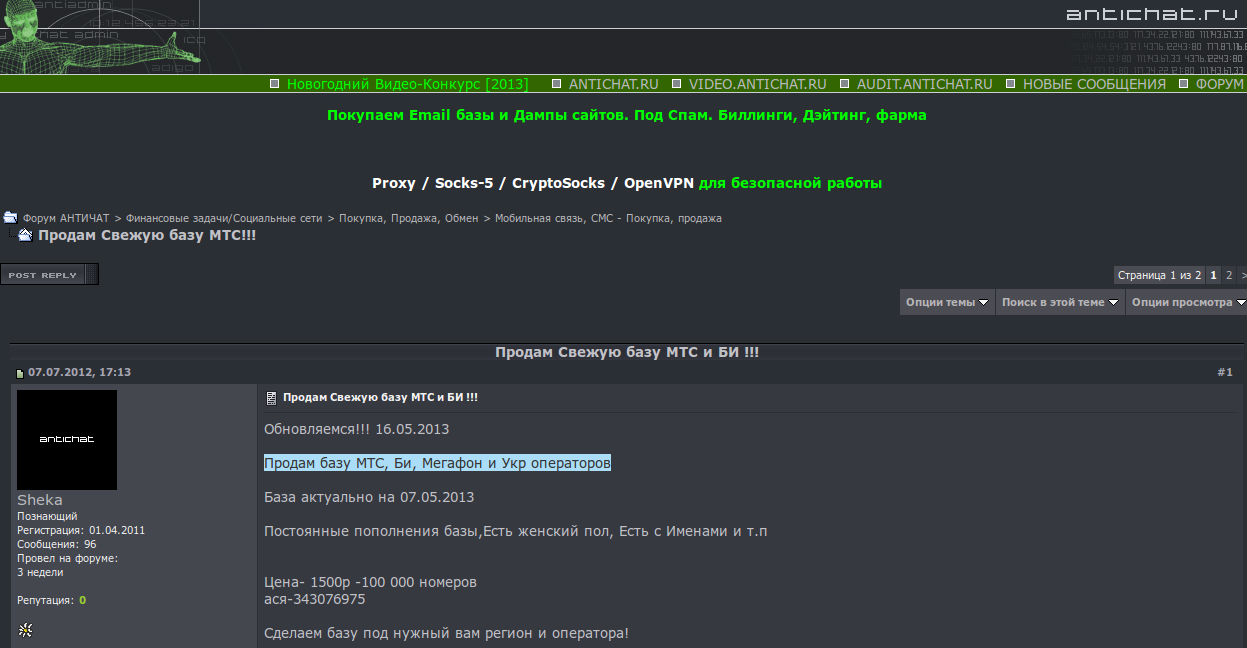This screenshot has height=648, width=1247.
Task: Open the antichat.ru logo at top right
Action: (1154, 14)
